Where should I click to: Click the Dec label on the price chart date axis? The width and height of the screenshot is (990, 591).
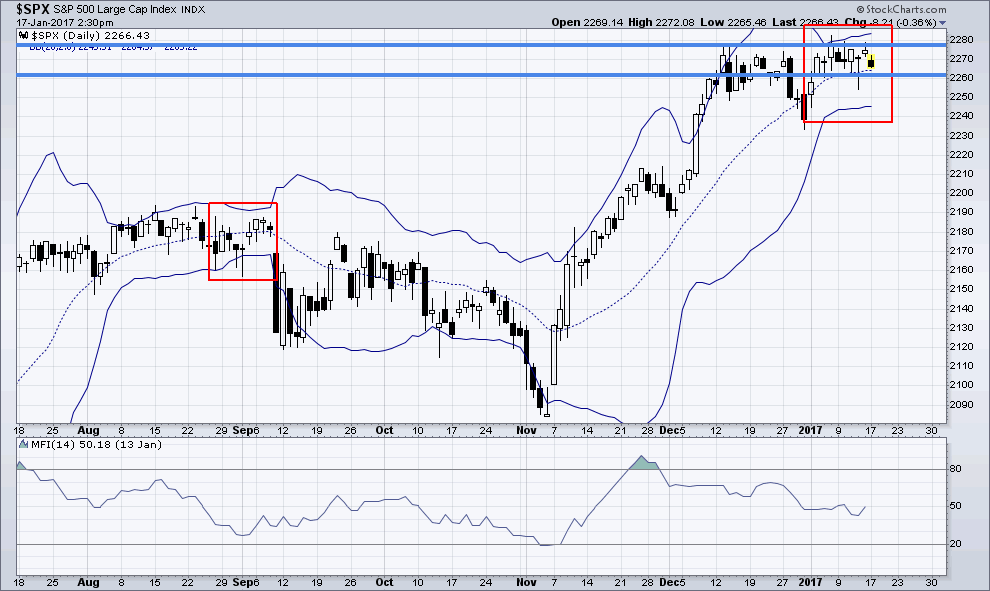(x=669, y=430)
